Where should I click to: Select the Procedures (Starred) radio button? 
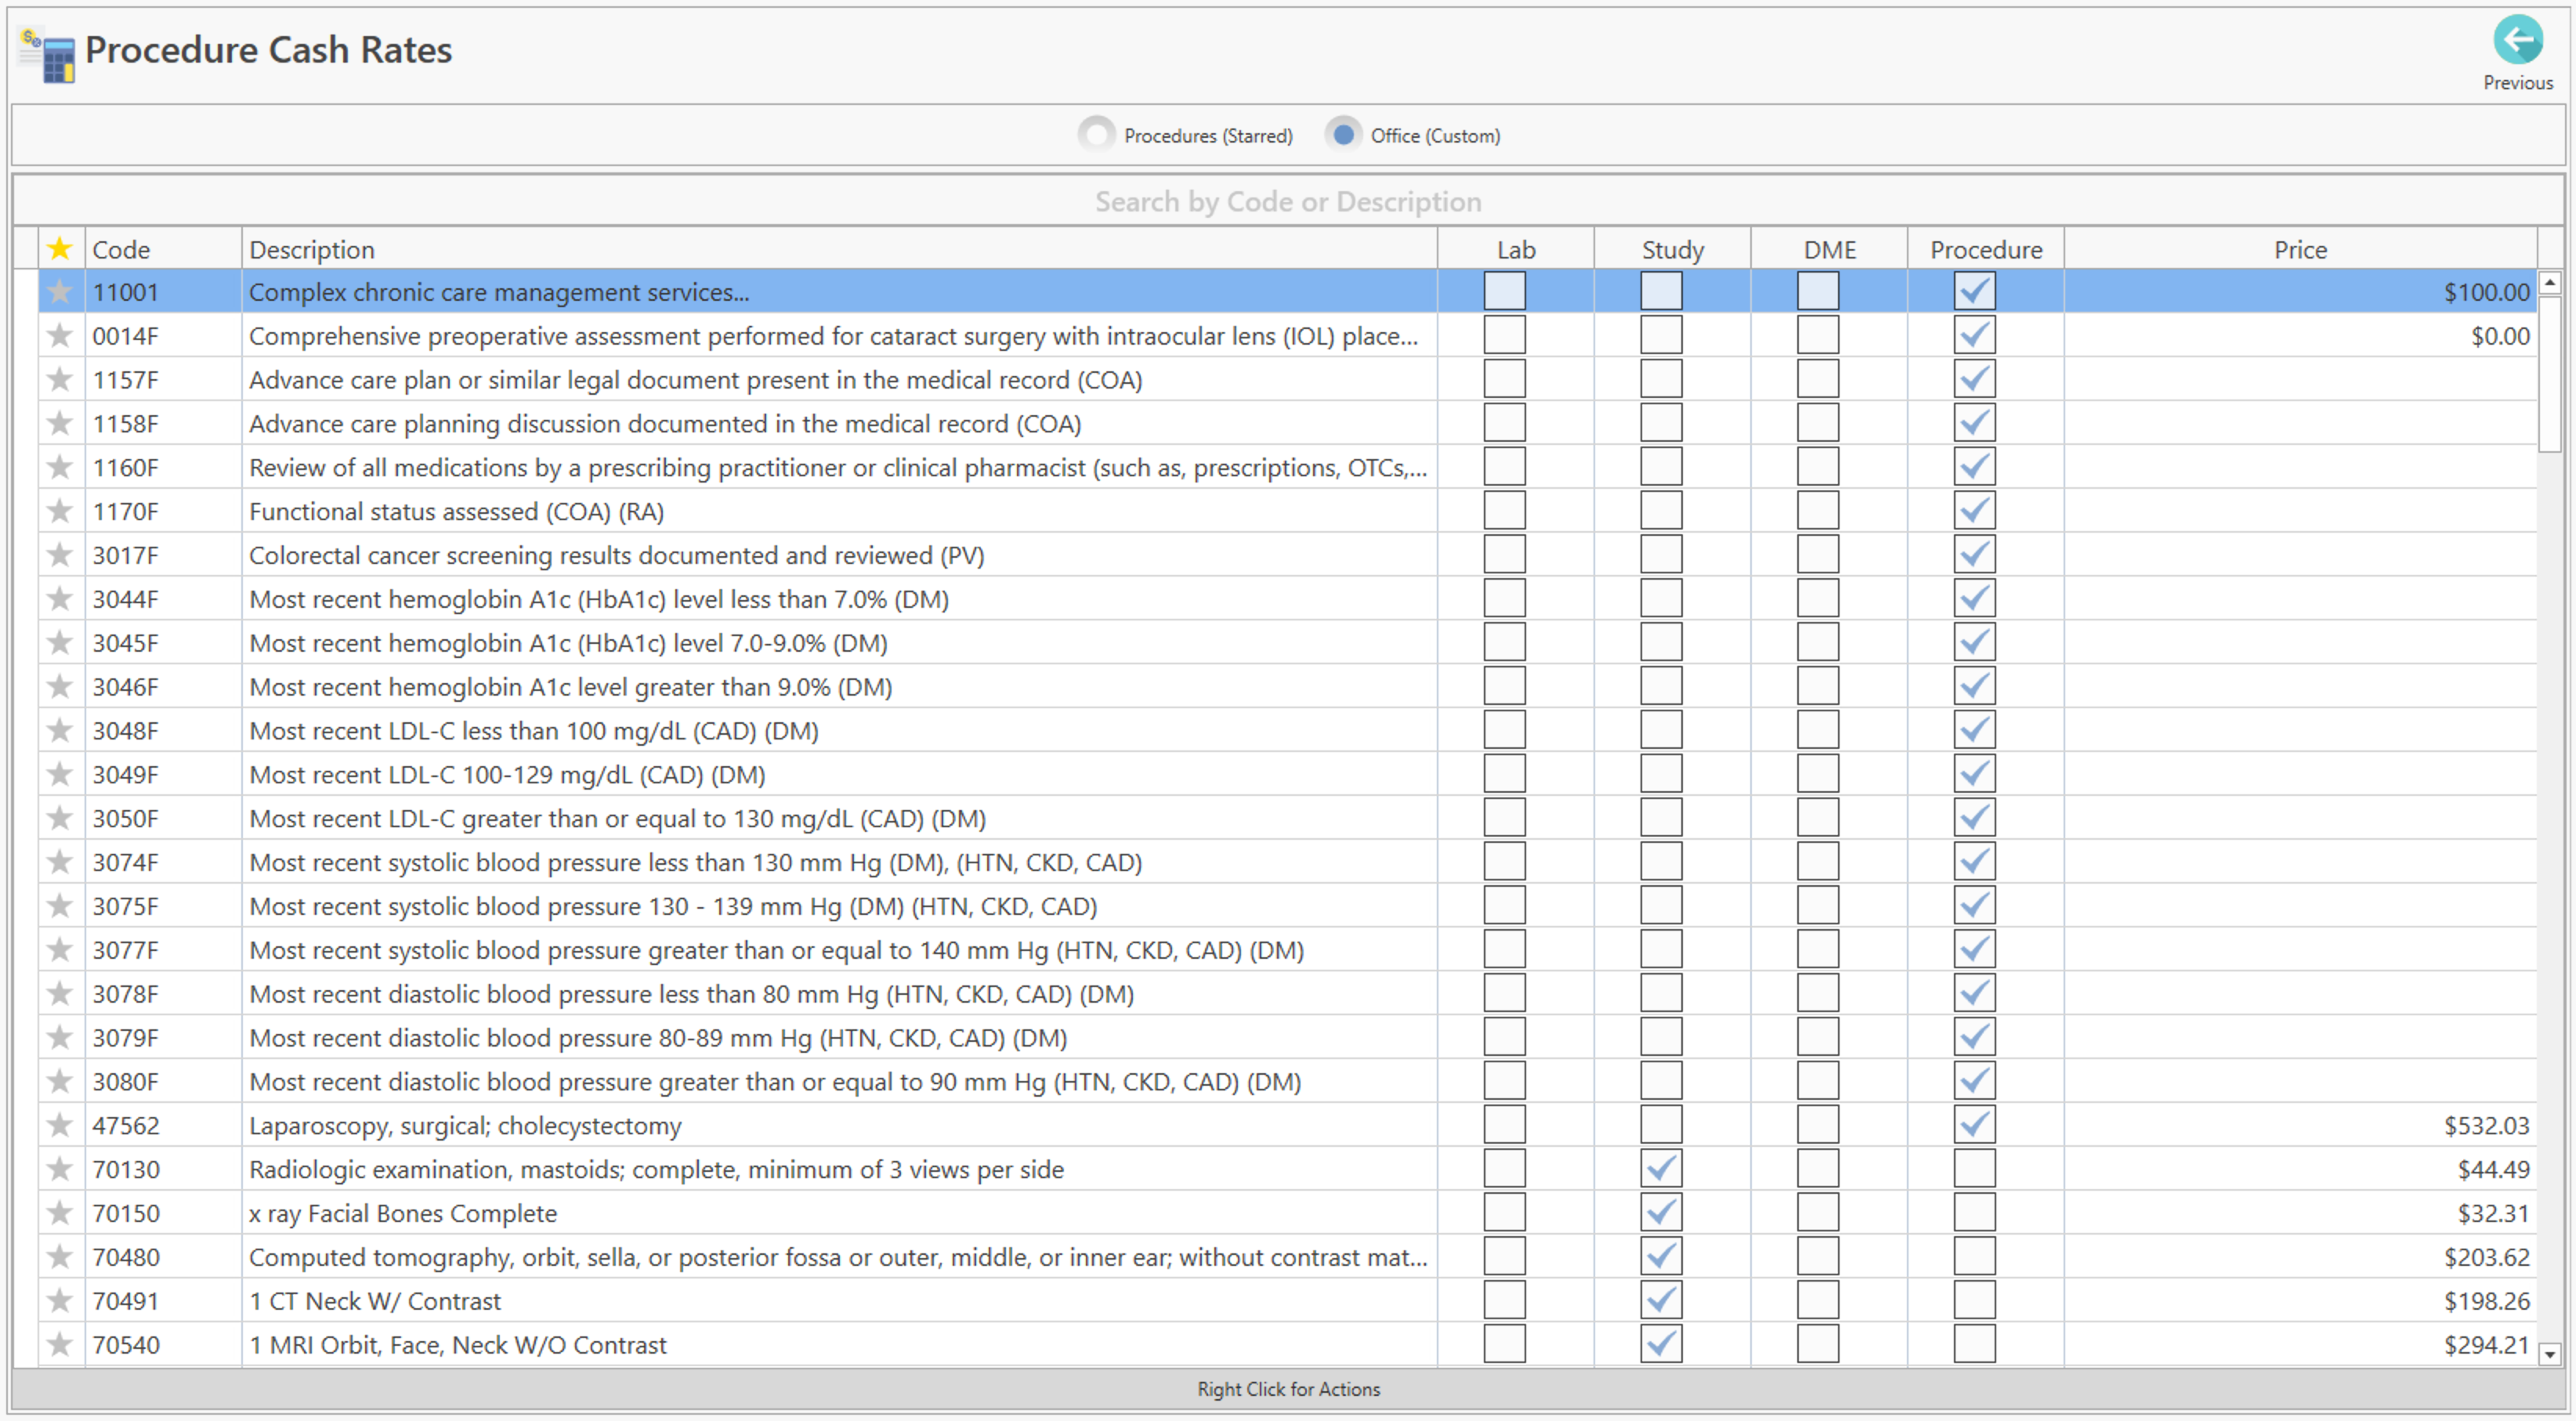(x=1096, y=135)
